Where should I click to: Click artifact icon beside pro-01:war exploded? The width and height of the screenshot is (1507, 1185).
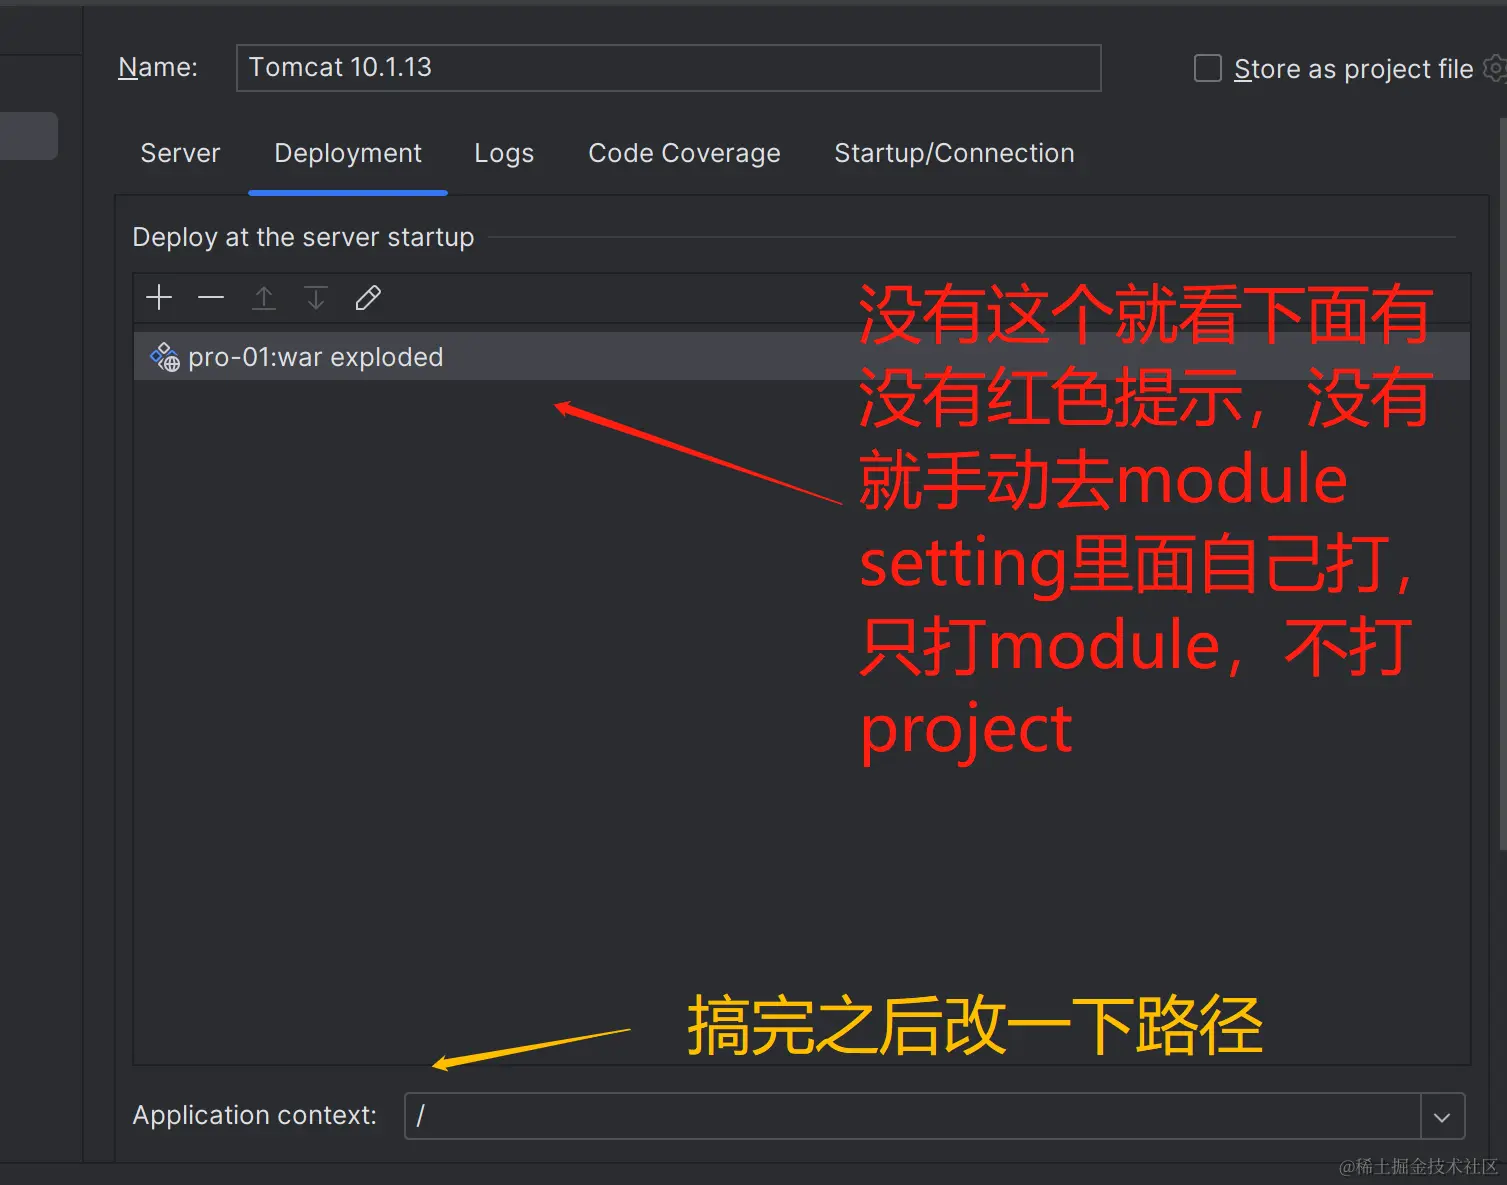click(165, 357)
